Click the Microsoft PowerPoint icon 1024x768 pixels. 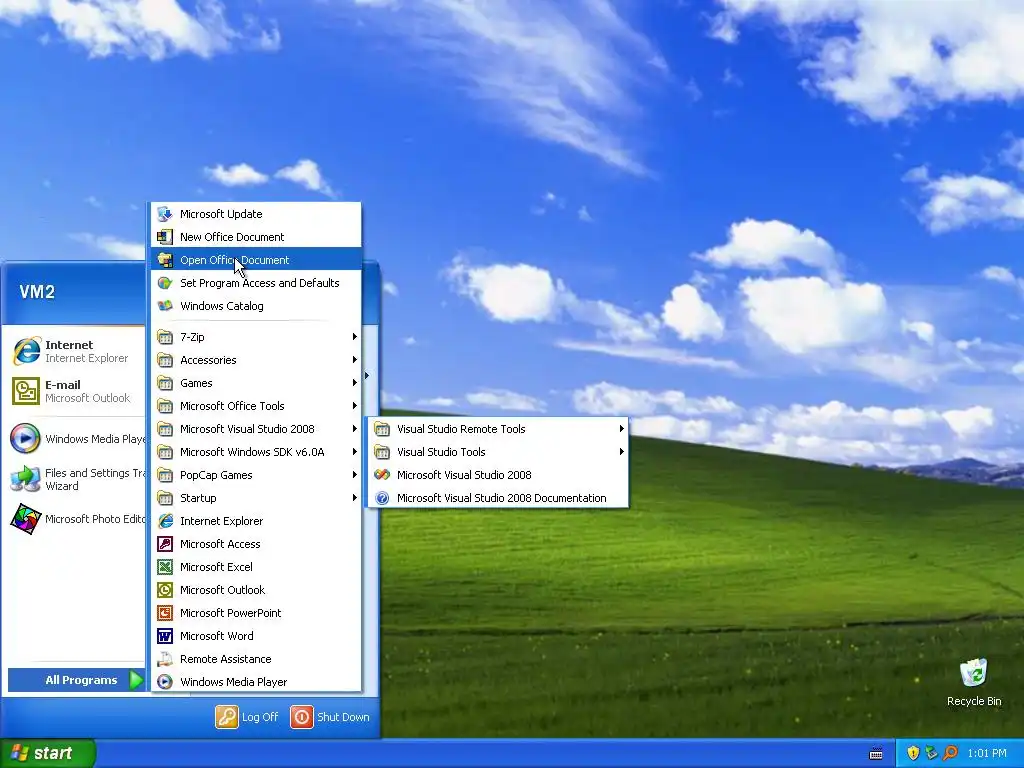165,613
